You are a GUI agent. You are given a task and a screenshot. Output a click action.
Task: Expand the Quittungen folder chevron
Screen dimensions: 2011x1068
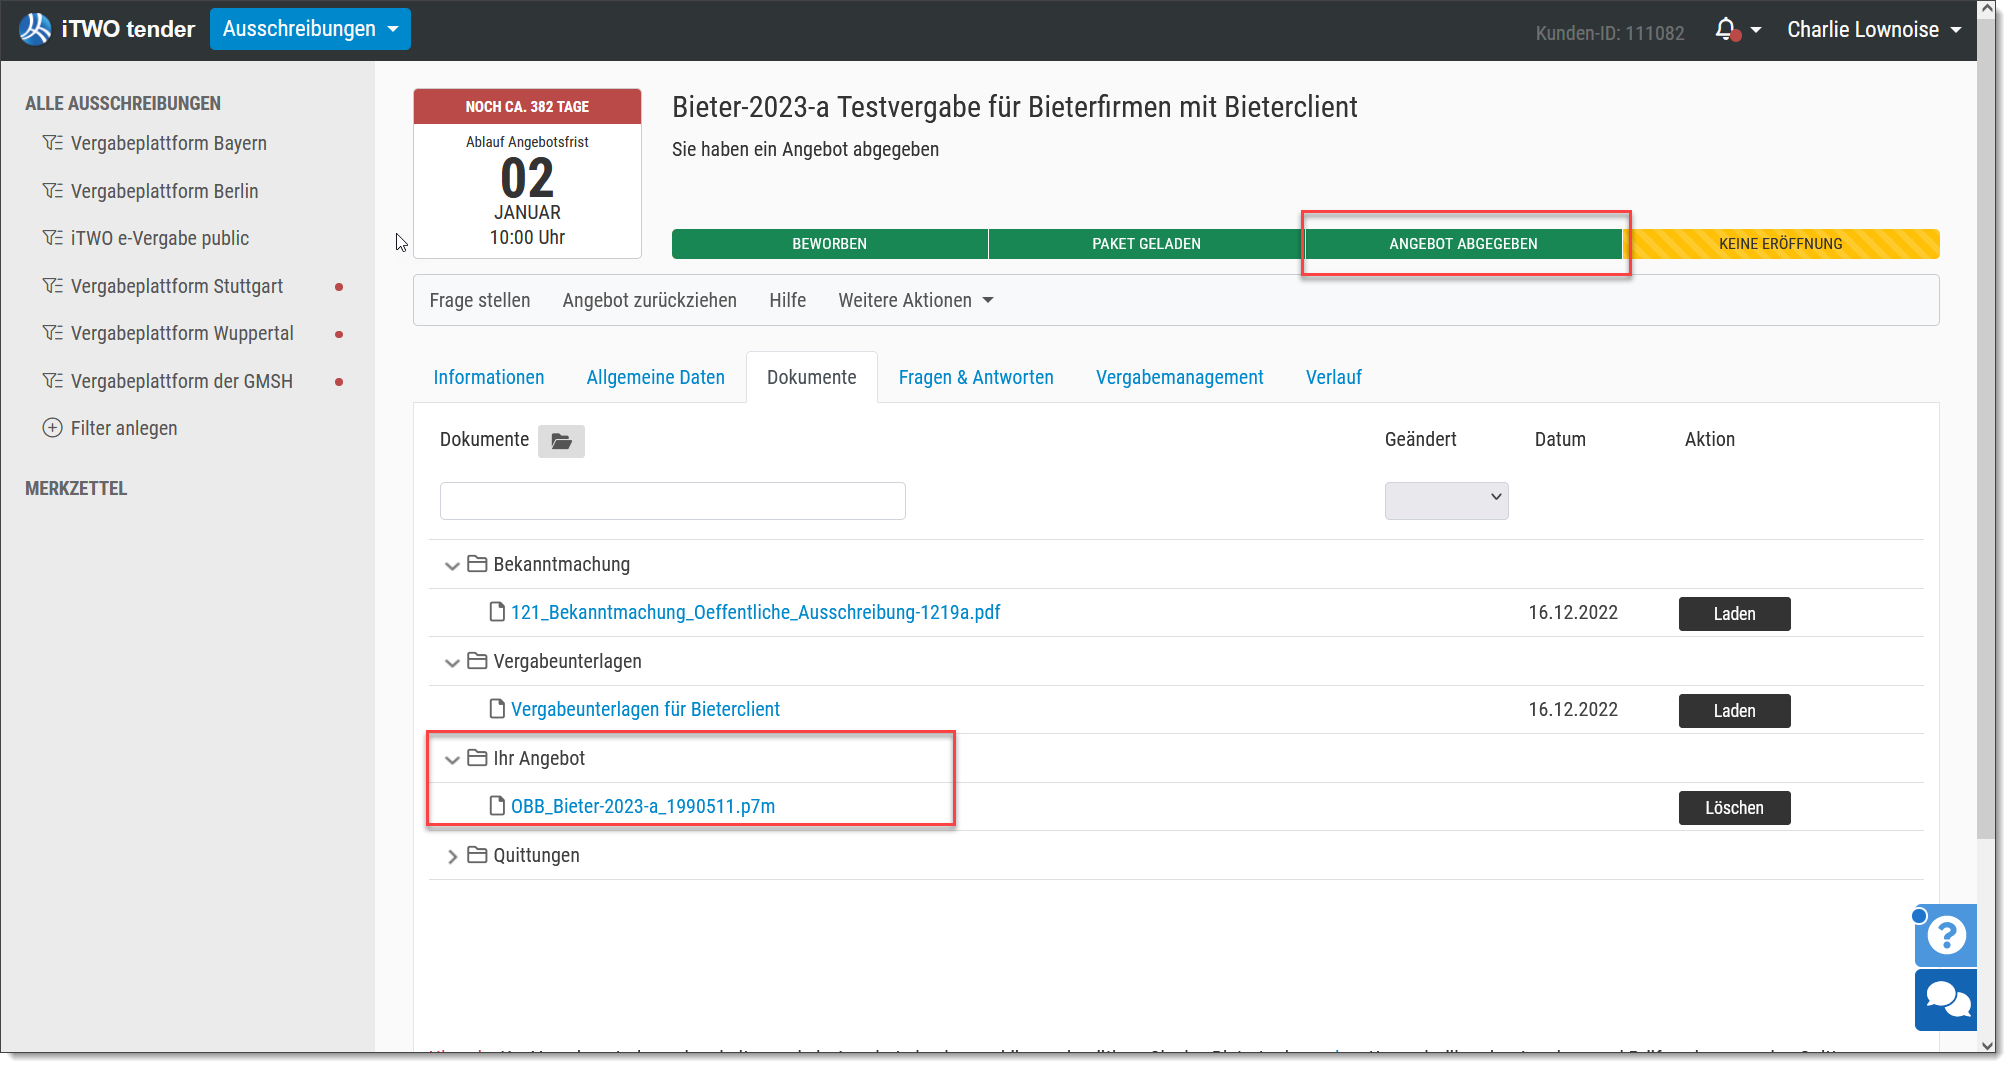(x=452, y=856)
